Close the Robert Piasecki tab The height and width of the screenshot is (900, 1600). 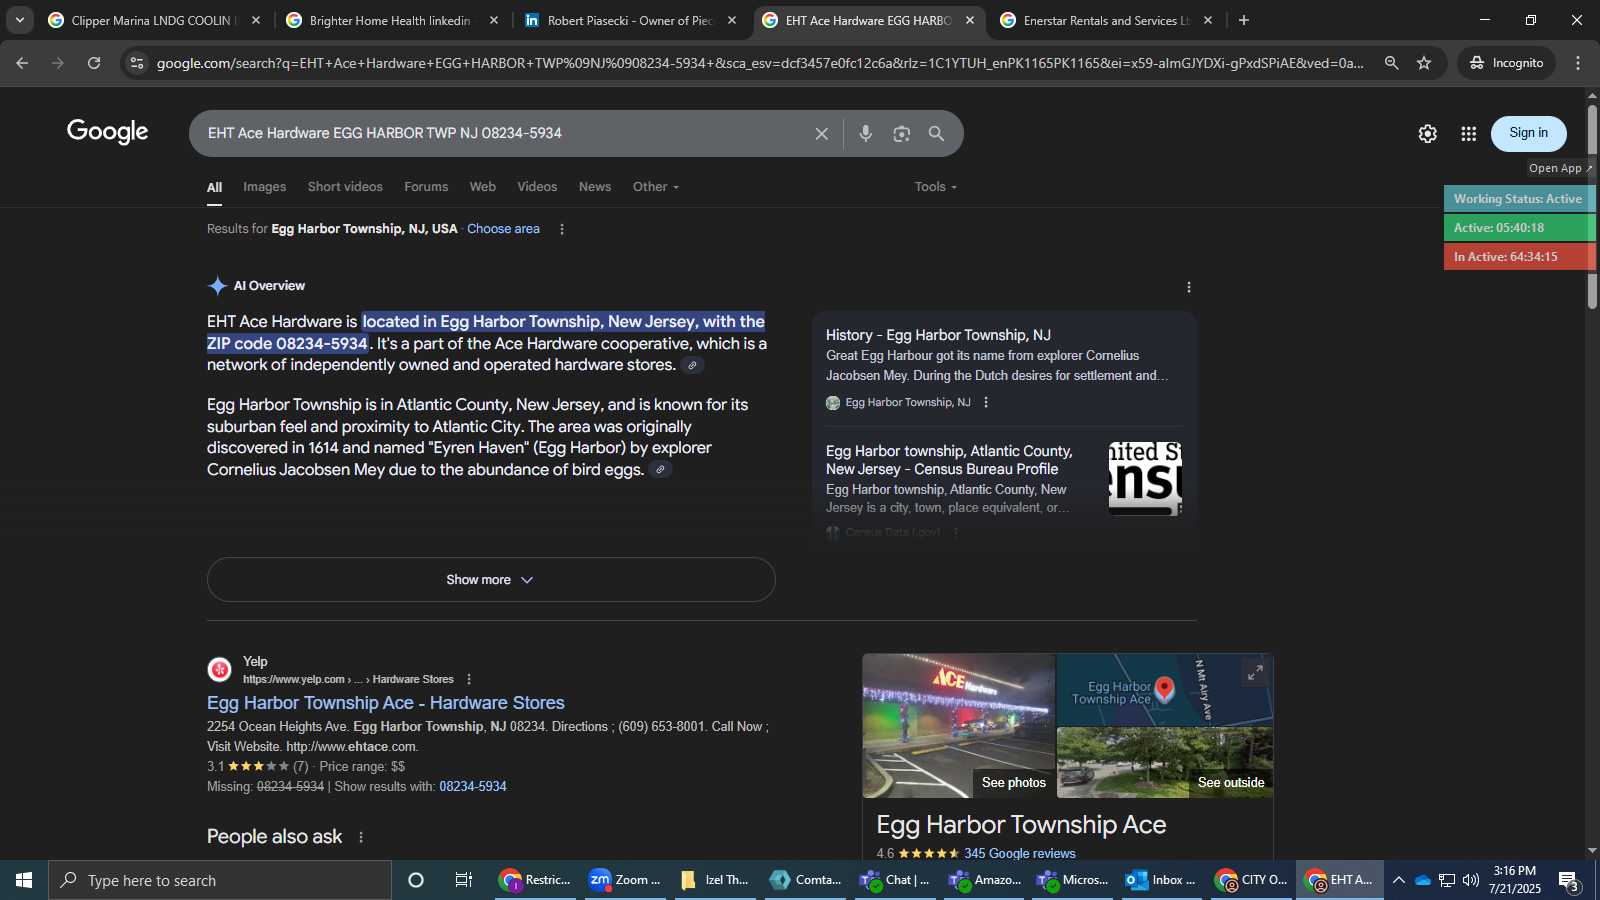click(732, 20)
